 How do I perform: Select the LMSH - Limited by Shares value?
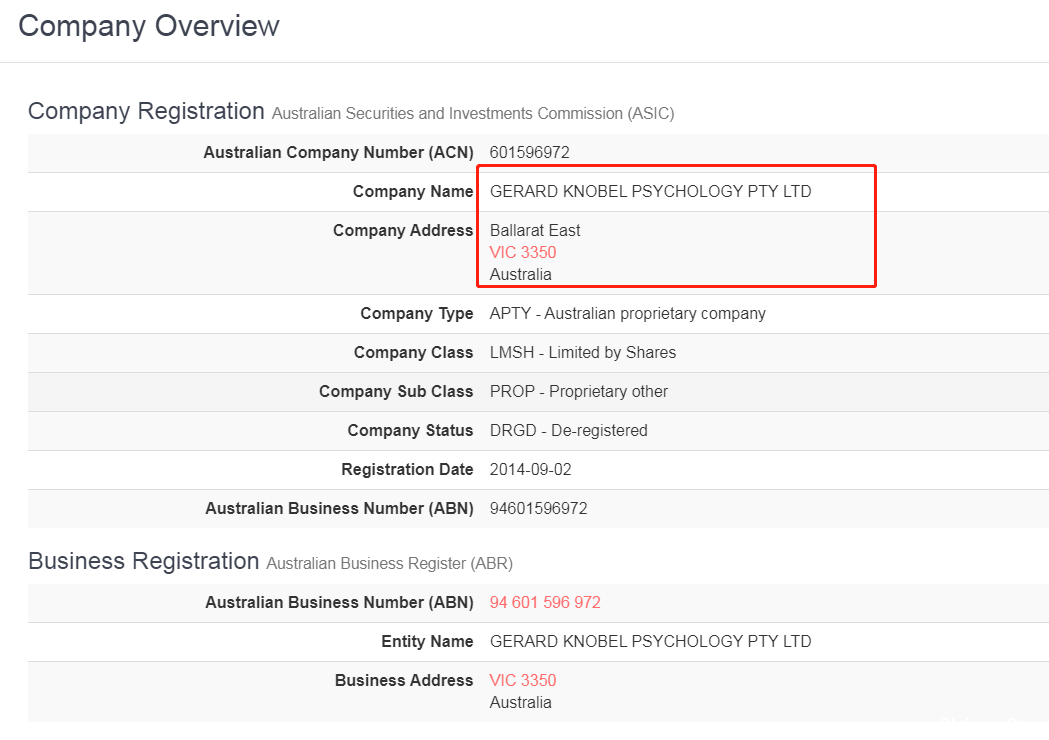click(x=583, y=353)
